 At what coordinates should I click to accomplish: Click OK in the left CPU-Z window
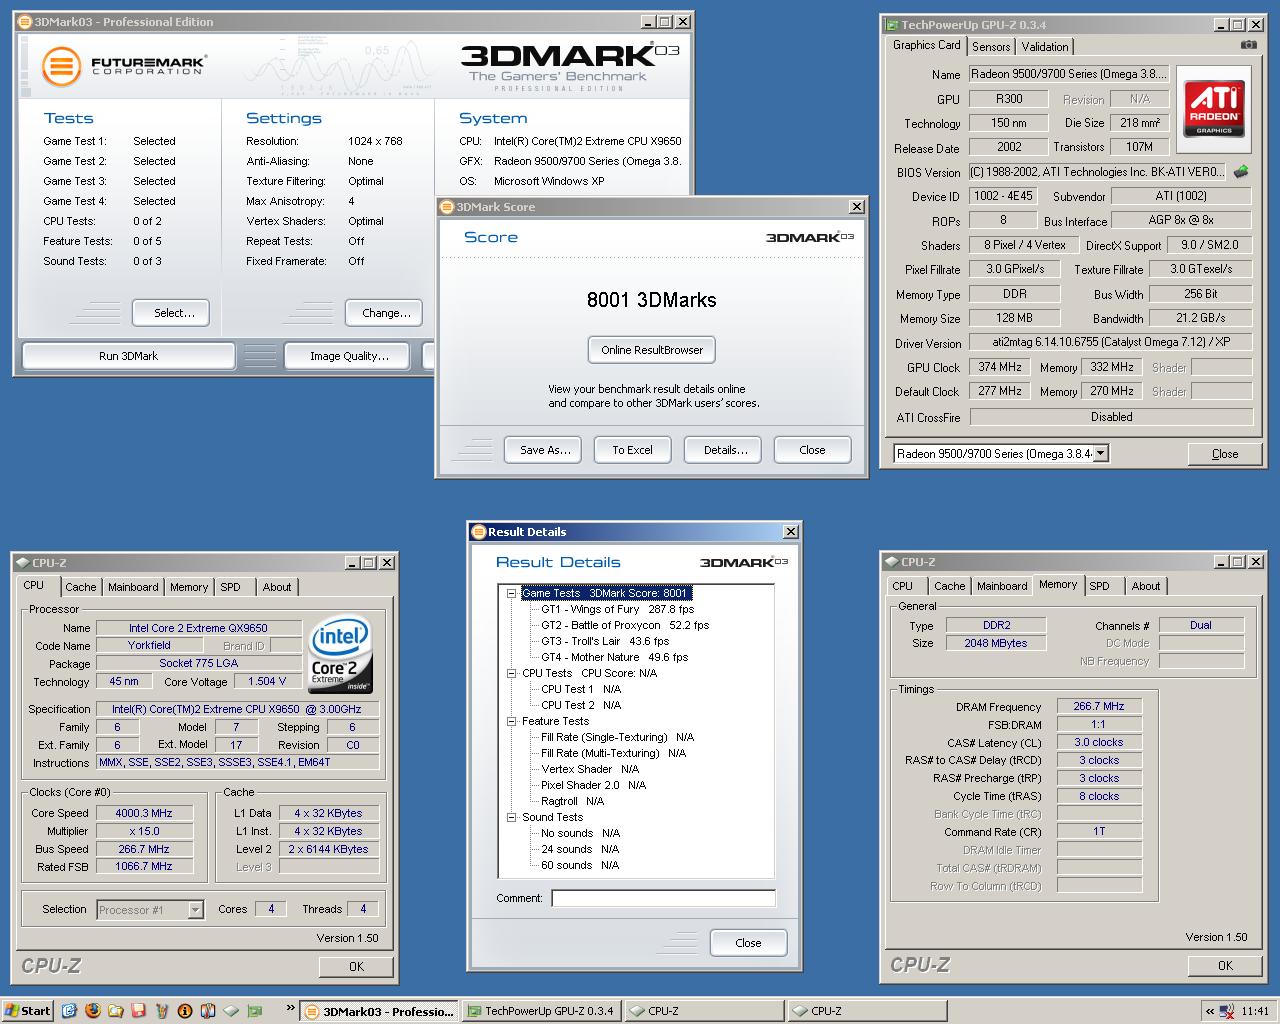point(356,967)
